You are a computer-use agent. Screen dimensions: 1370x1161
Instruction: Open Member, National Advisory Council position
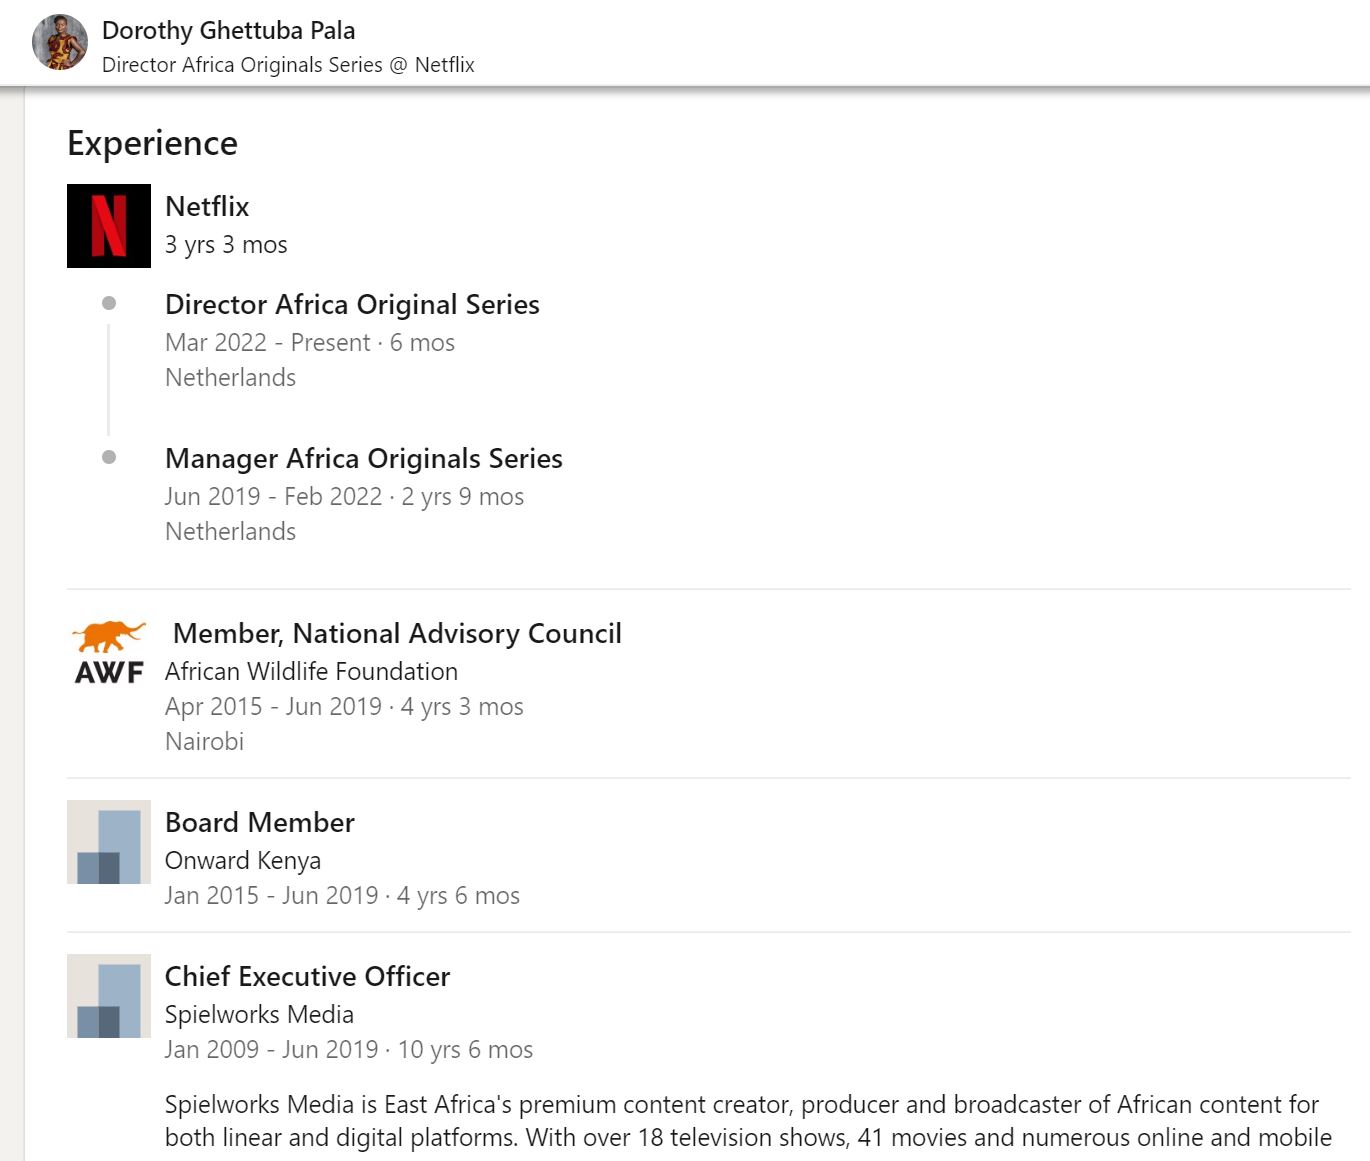click(397, 633)
